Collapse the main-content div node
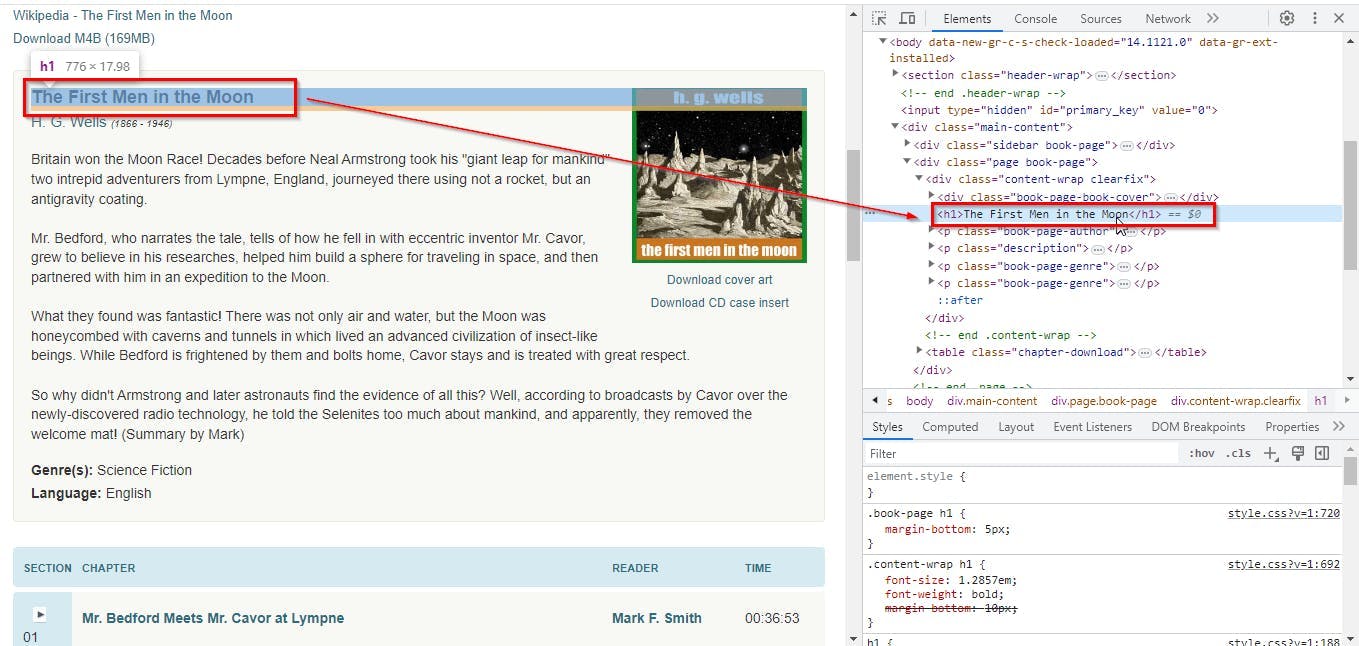 tap(896, 127)
